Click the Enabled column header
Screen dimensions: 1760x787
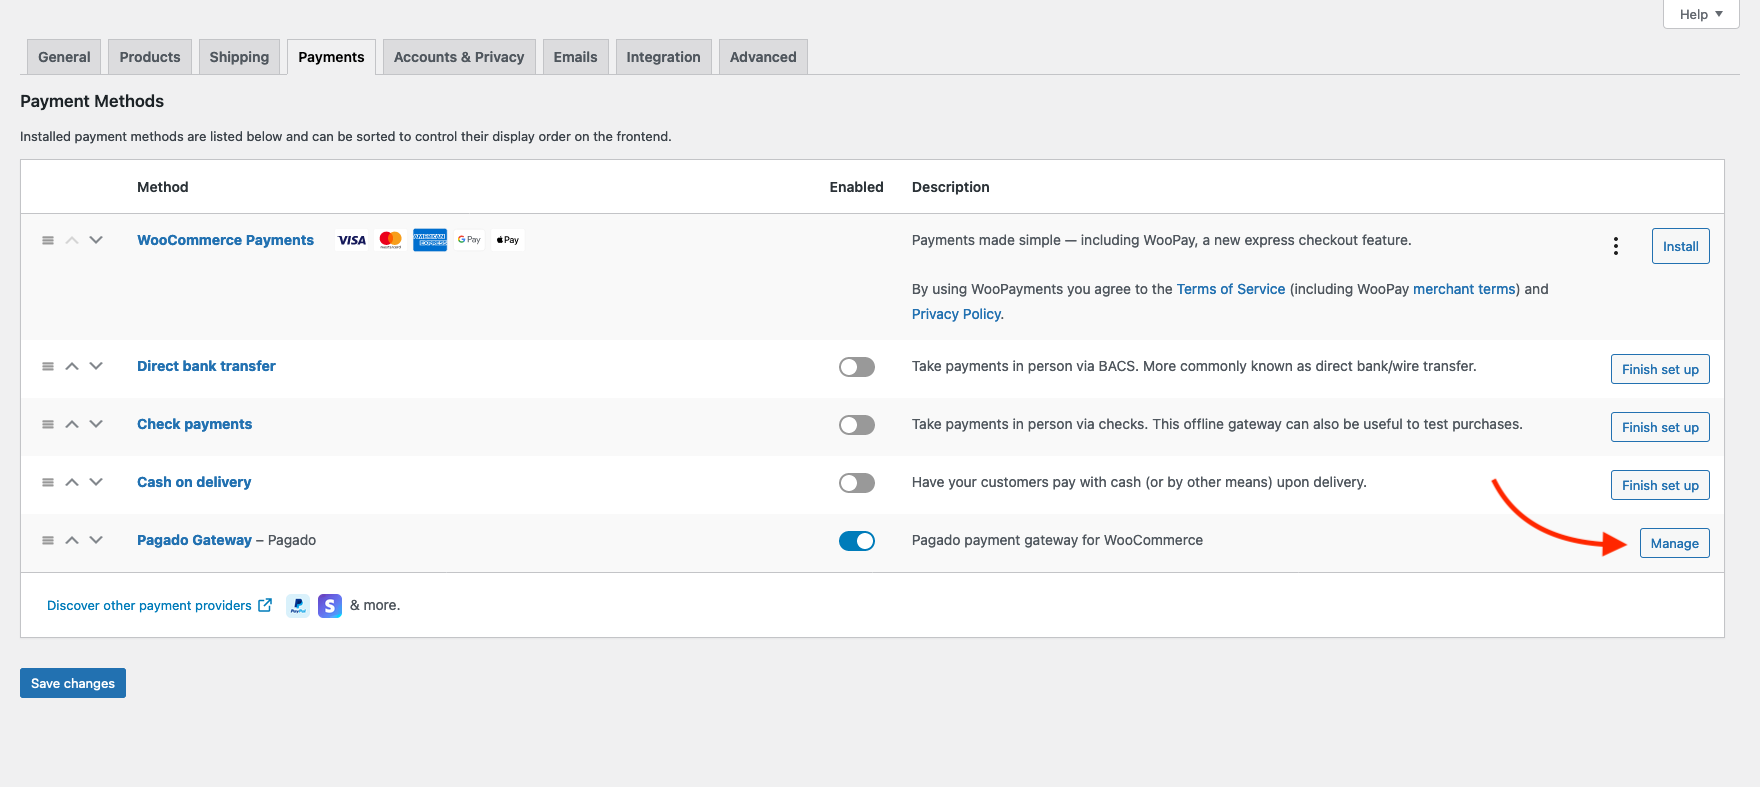856,187
